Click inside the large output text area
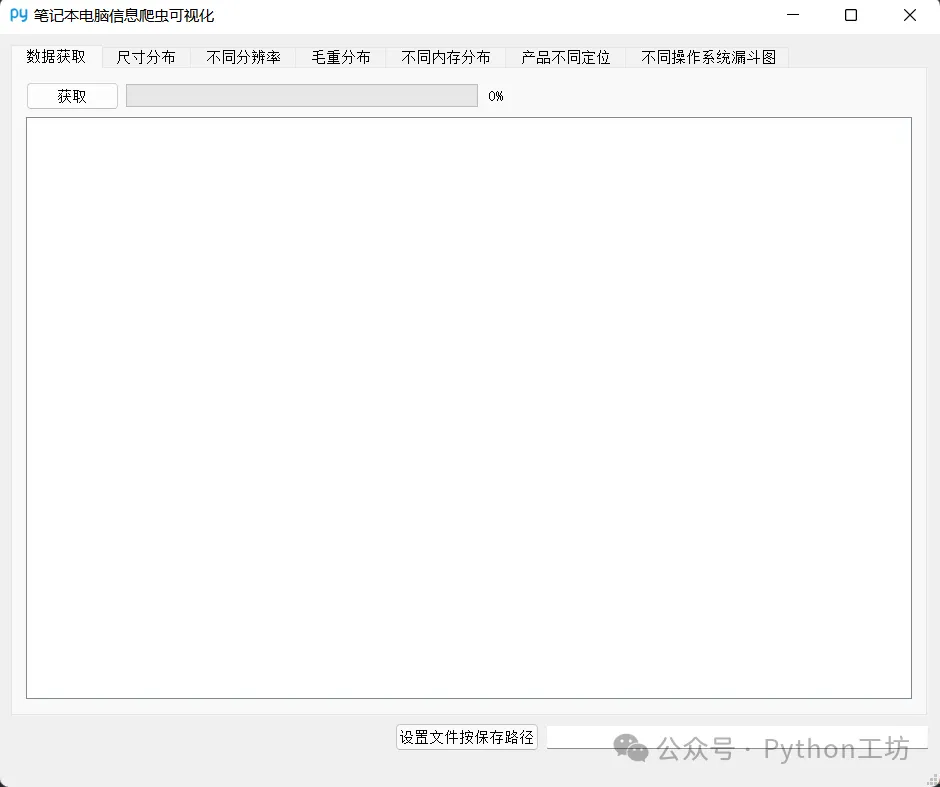 click(469, 408)
